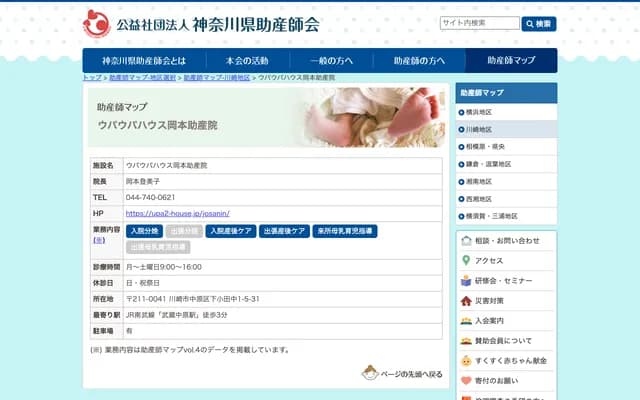Click the 入会案内 people icon
640x400 pixels.
coord(466,321)
